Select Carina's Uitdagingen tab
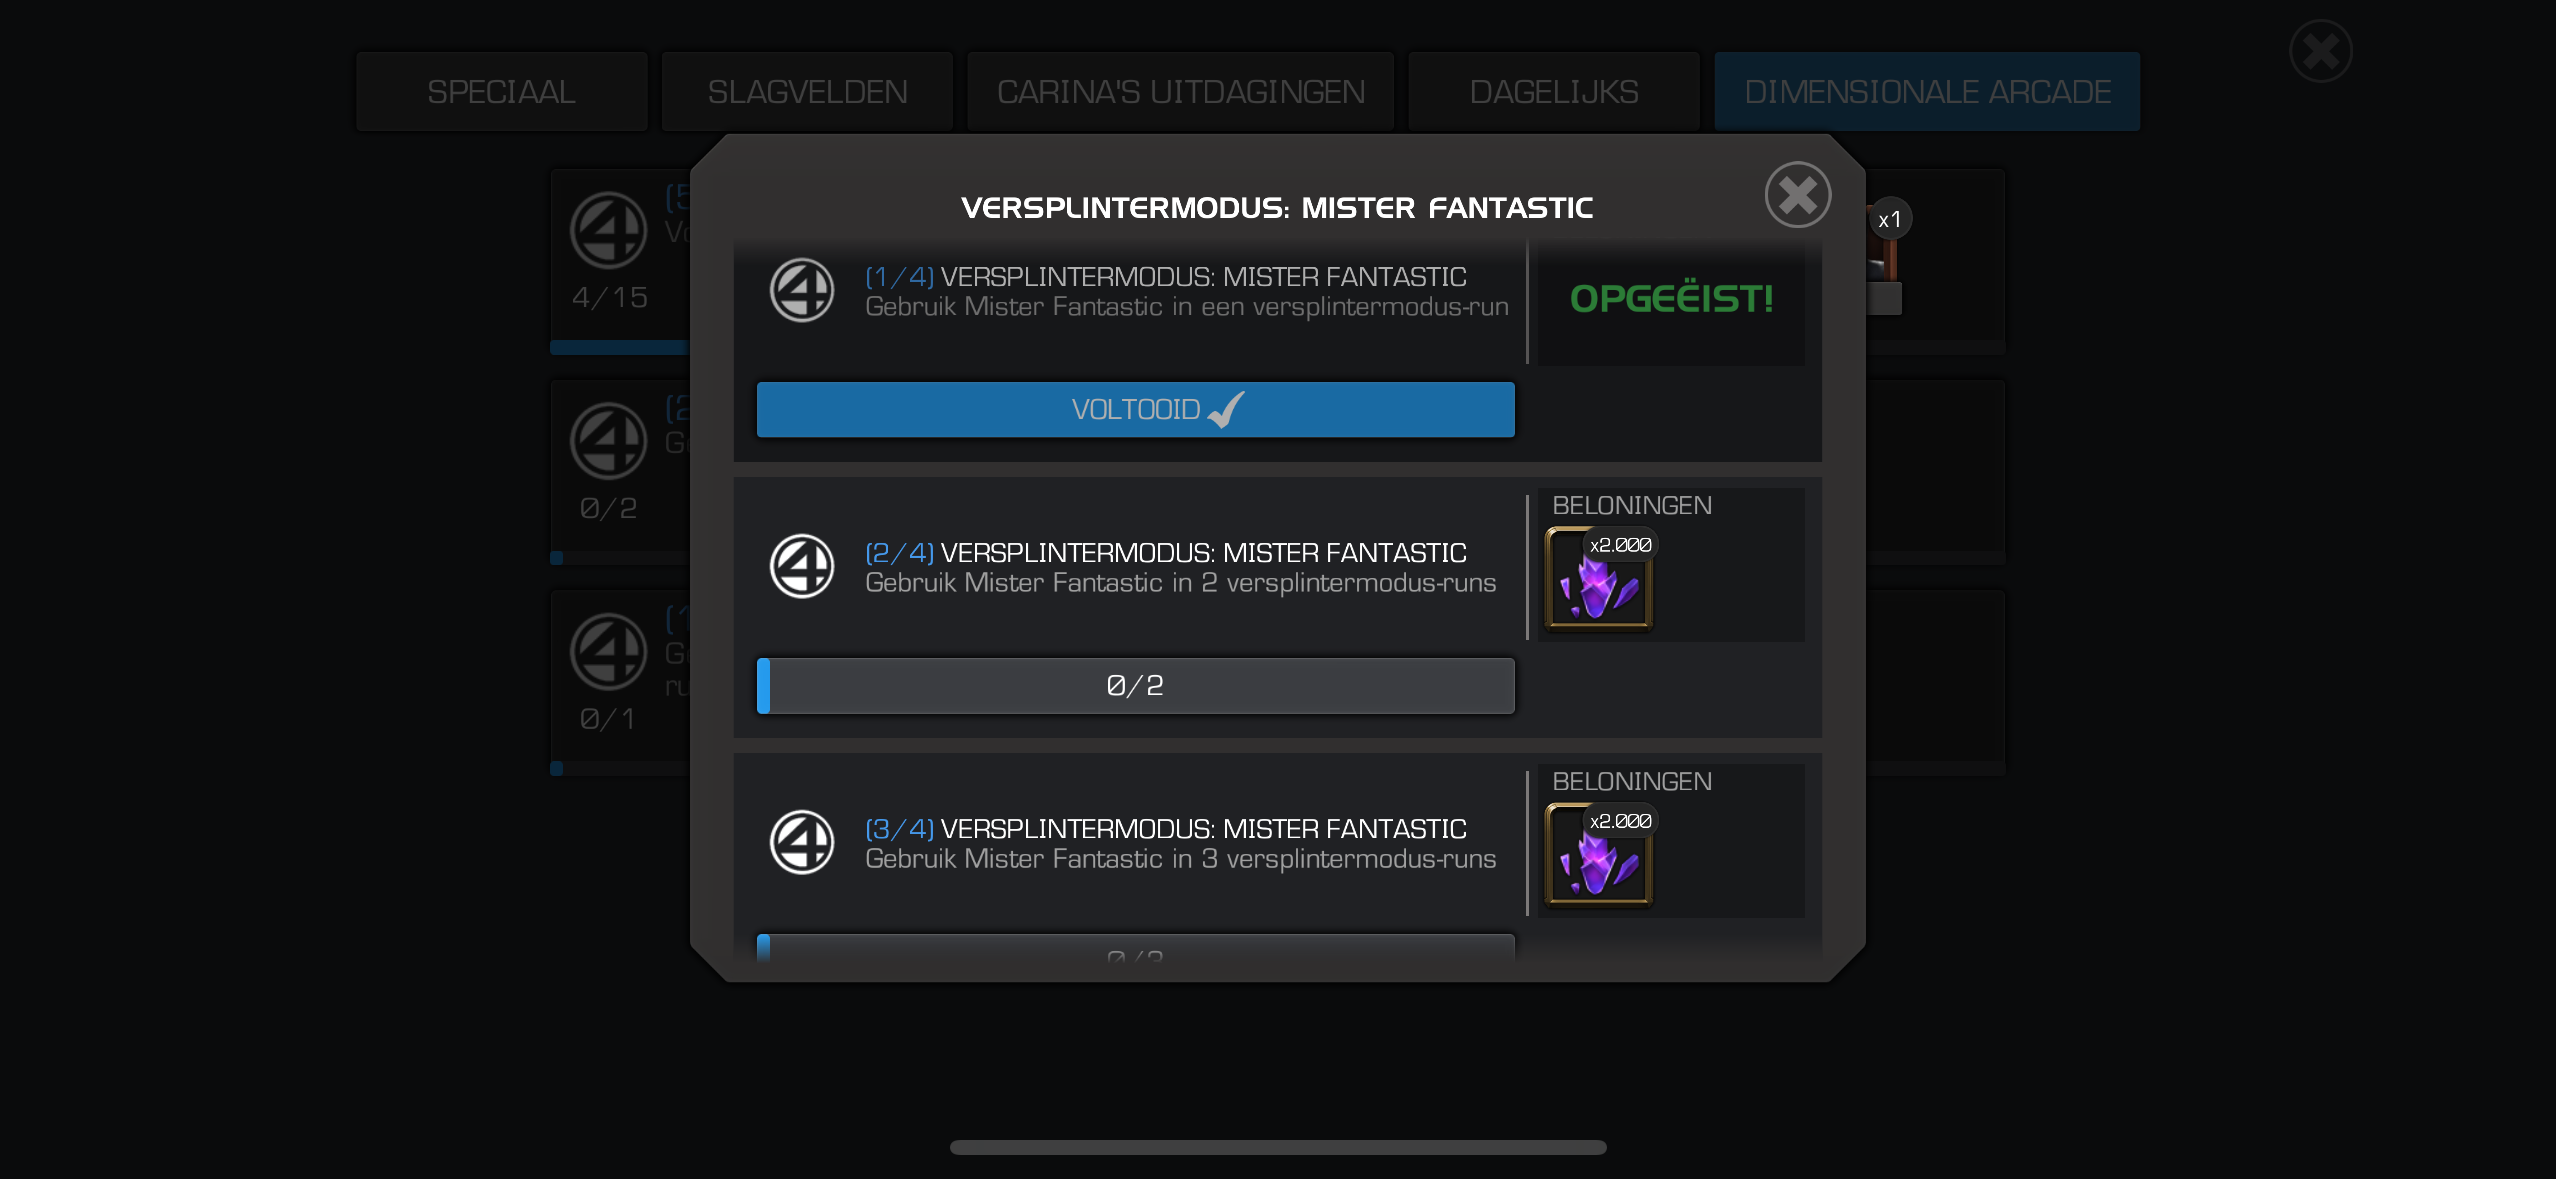Image resolution: width=2556 pixels, height=1179 pixels. [x=1181, y=92]
